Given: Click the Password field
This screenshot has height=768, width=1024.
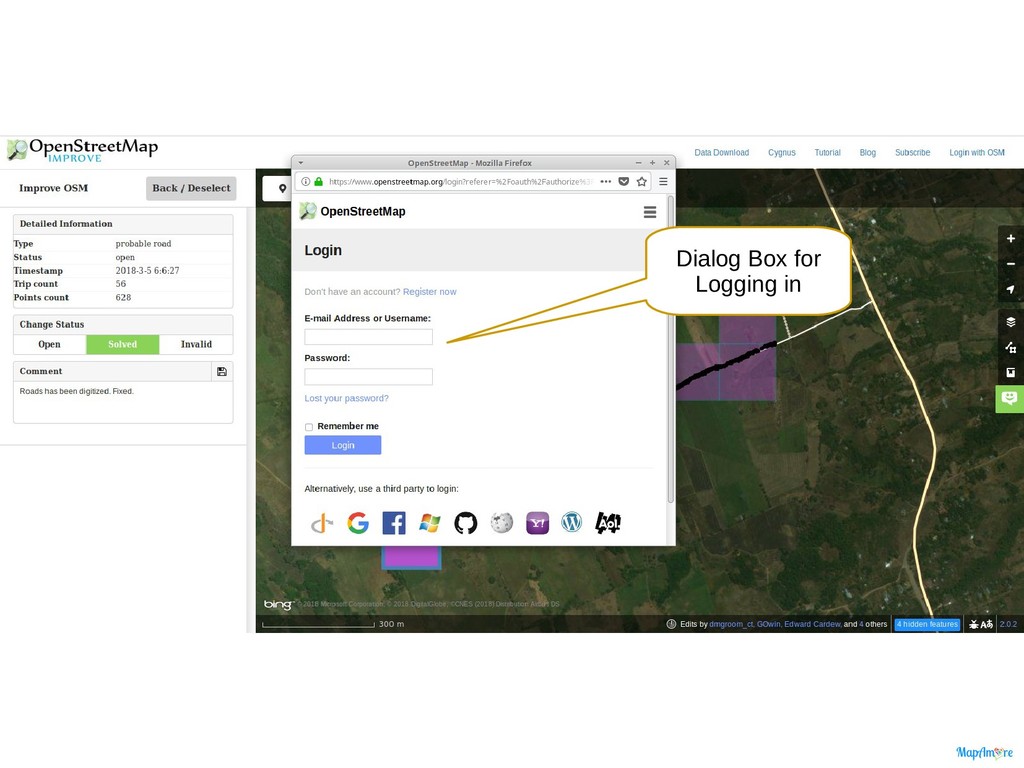Looking at the screenshot, I should pyautogui.click(x=368, y=376).
